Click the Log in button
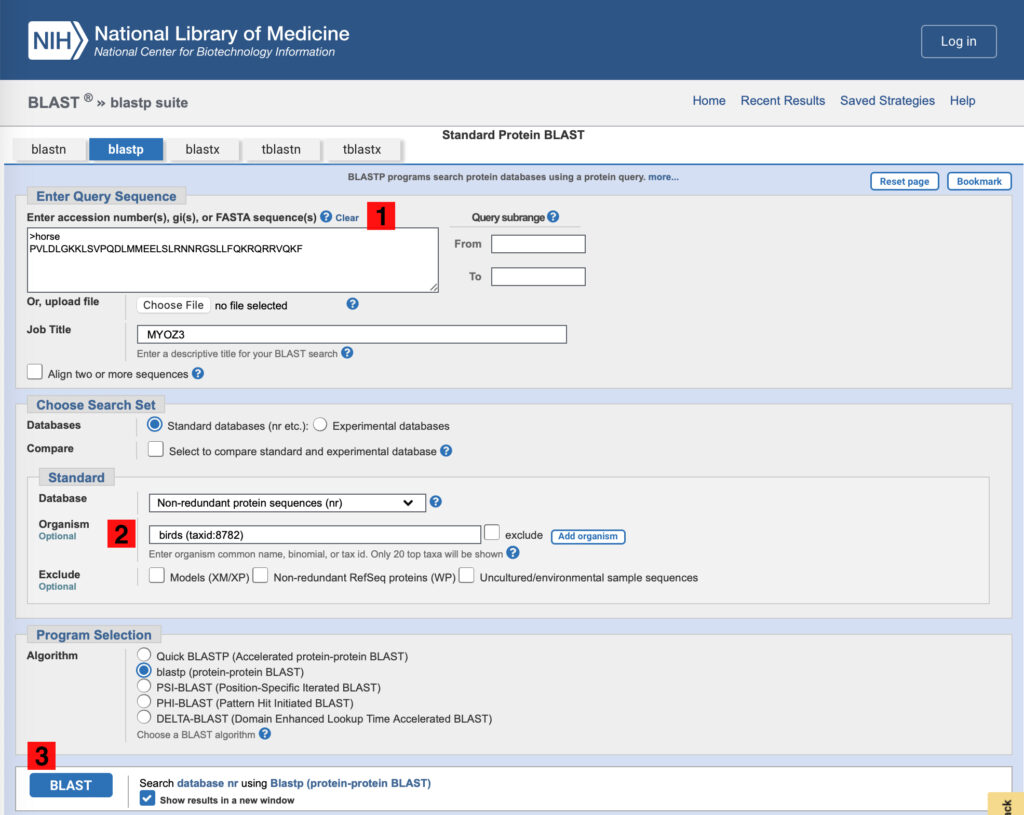Viewport: 1024px width, 815px height. click(958, 41)
